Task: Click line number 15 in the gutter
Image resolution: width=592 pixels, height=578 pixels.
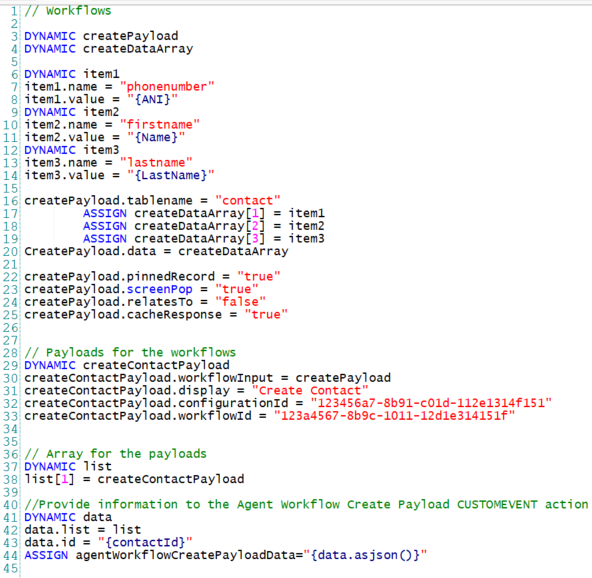Action: [11, 188]
